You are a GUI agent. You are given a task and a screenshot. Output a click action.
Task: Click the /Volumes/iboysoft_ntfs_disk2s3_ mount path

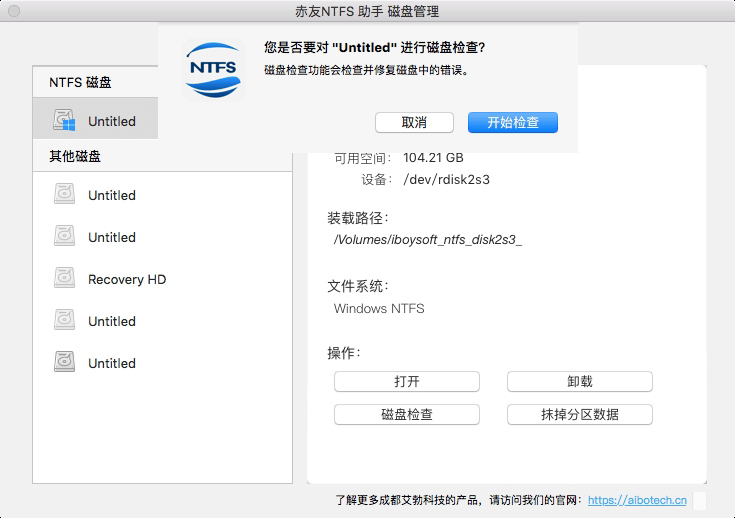(428, 240)
